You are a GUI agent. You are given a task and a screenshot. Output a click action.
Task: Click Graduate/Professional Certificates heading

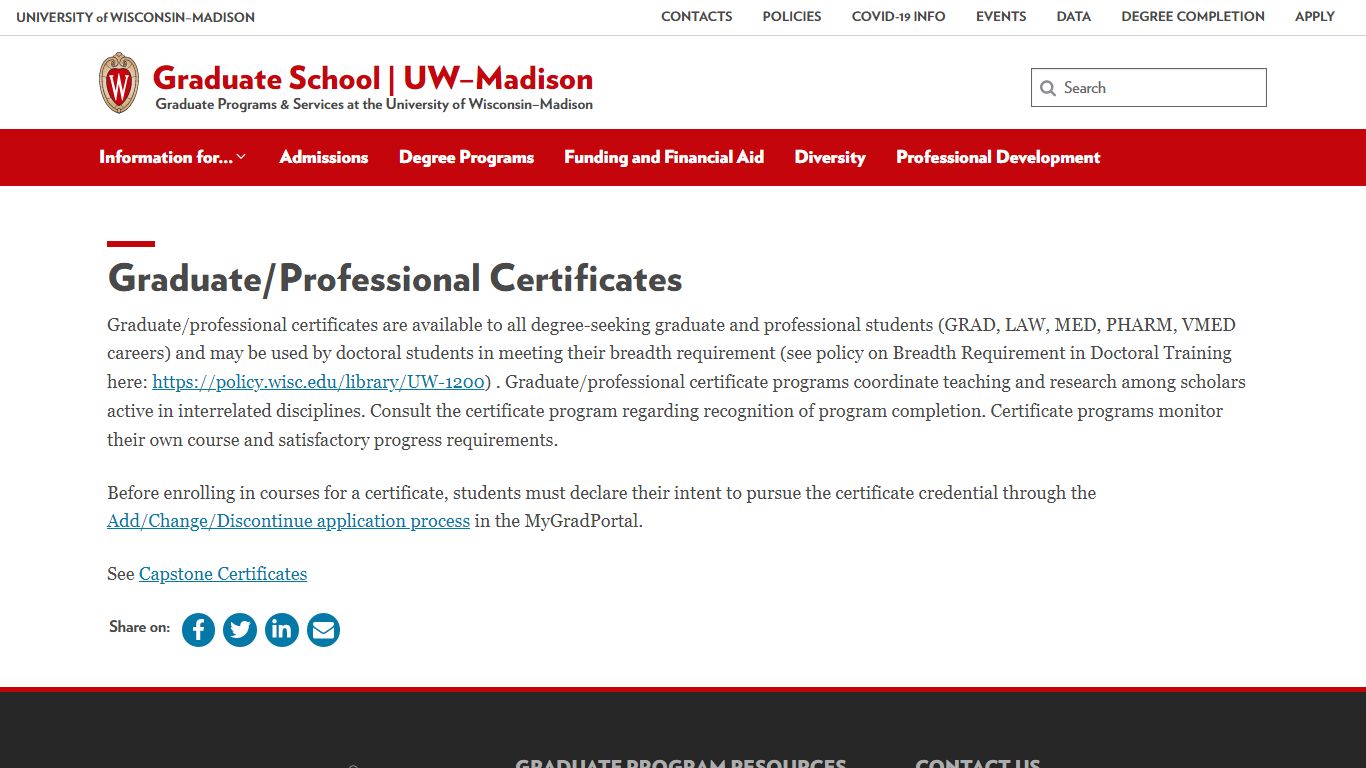click(395, 278)
